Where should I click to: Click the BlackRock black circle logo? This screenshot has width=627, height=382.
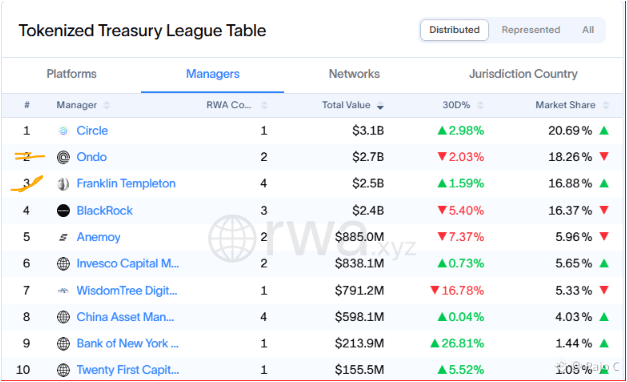click(63, 210)
